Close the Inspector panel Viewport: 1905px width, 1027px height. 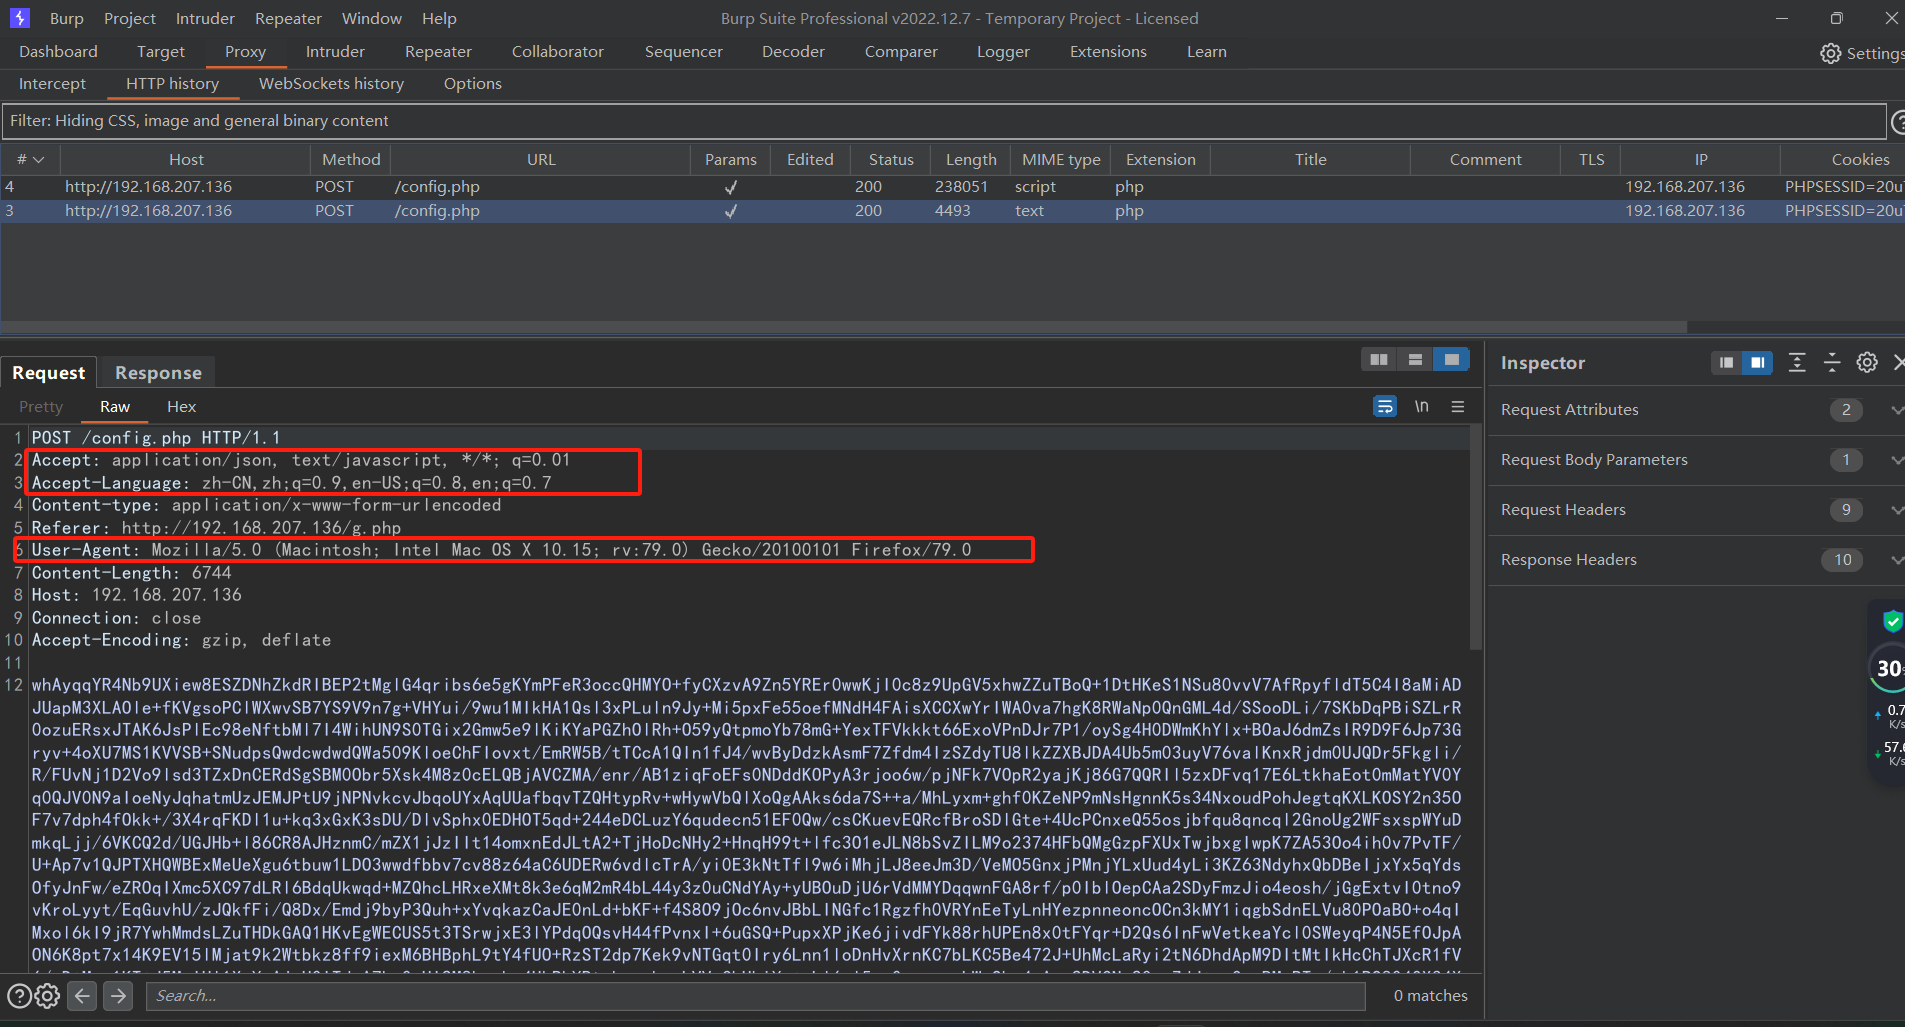(x=1898, y=362)
